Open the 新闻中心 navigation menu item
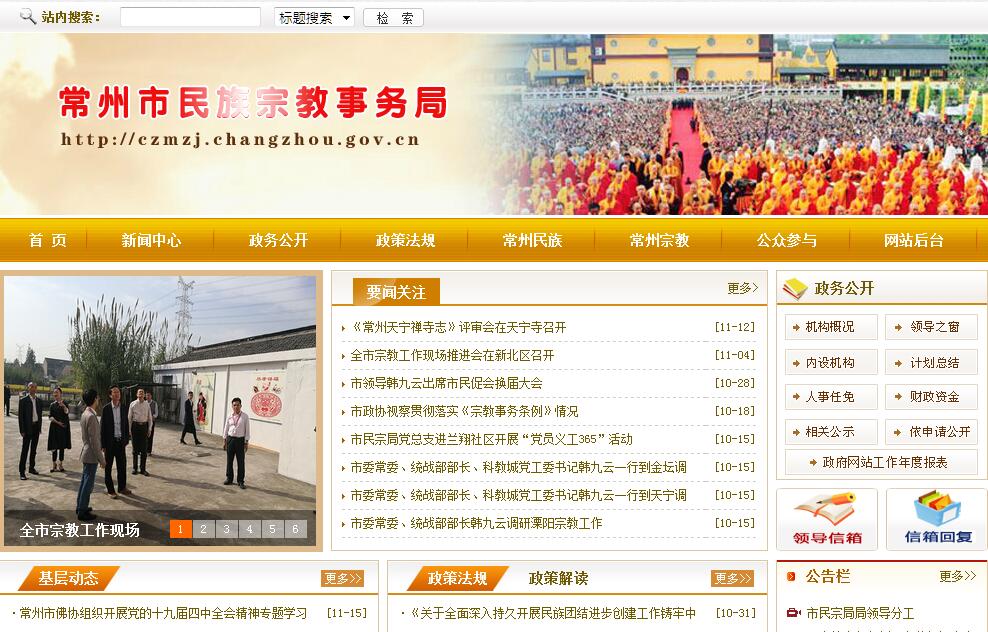 [151, 241]
